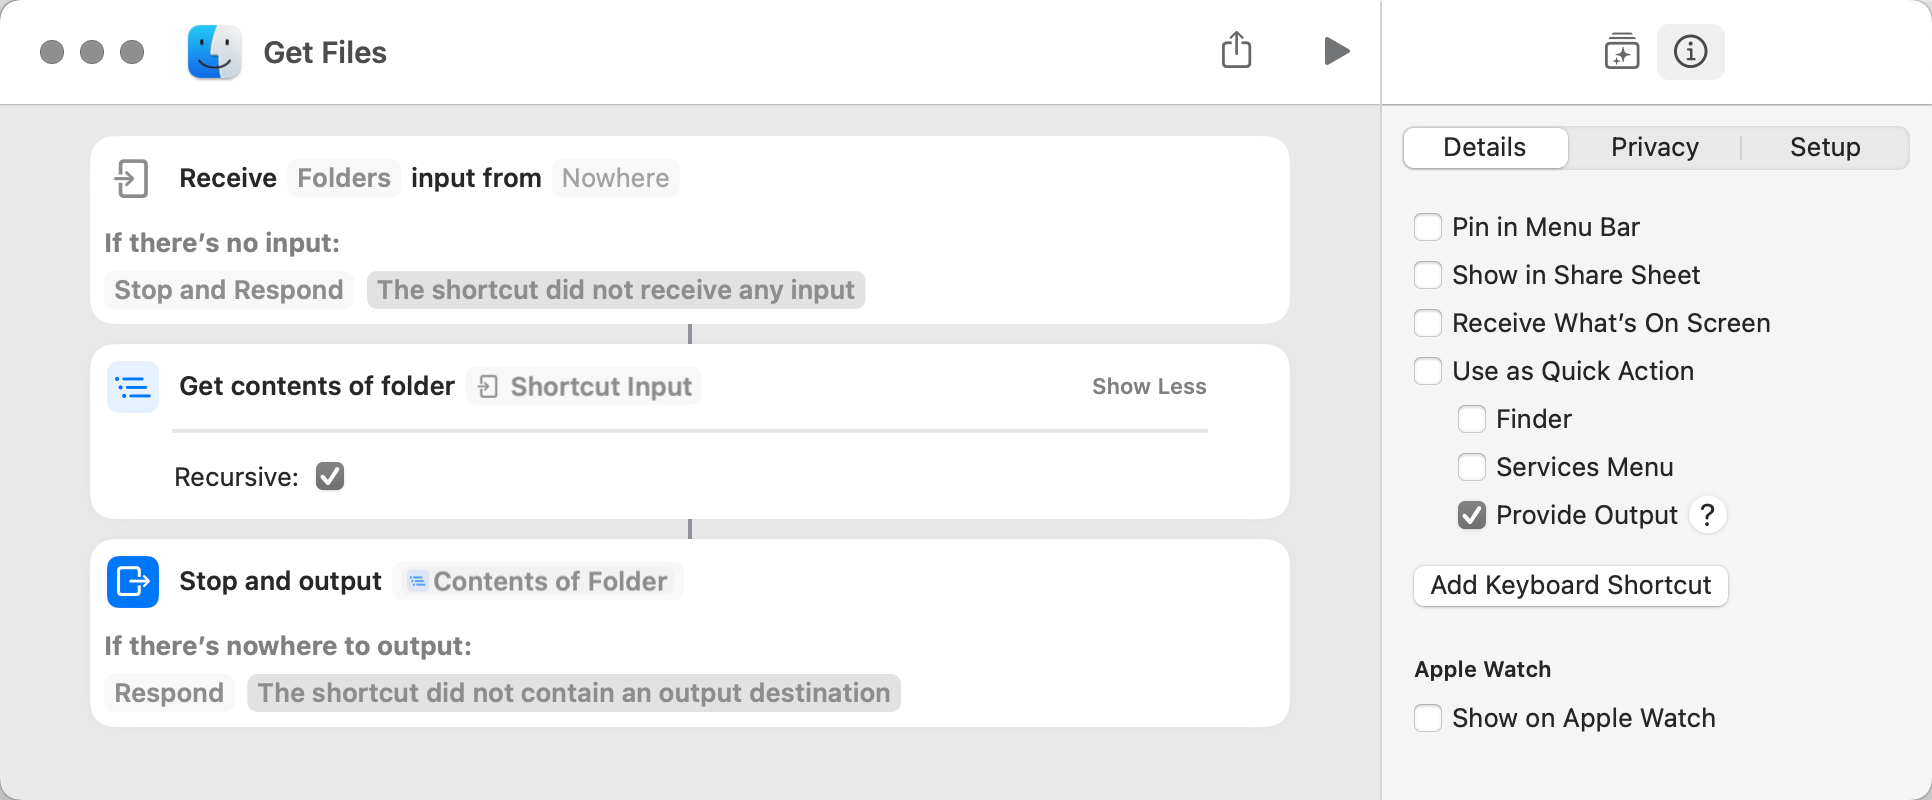Open the Folders input type dropdown
This screenshot has width=1932, height=800.
click(344, 178)
